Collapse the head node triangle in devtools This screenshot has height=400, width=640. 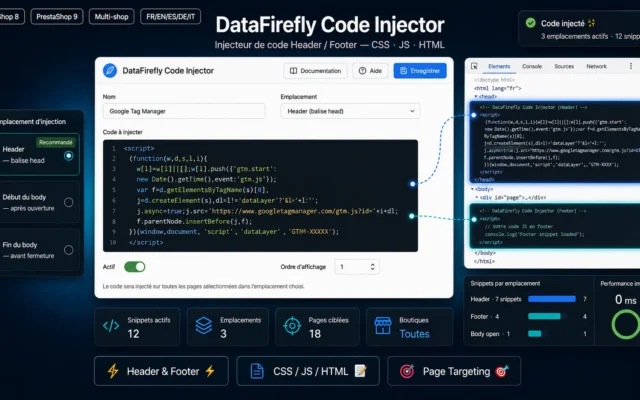(x=476, y=96)
